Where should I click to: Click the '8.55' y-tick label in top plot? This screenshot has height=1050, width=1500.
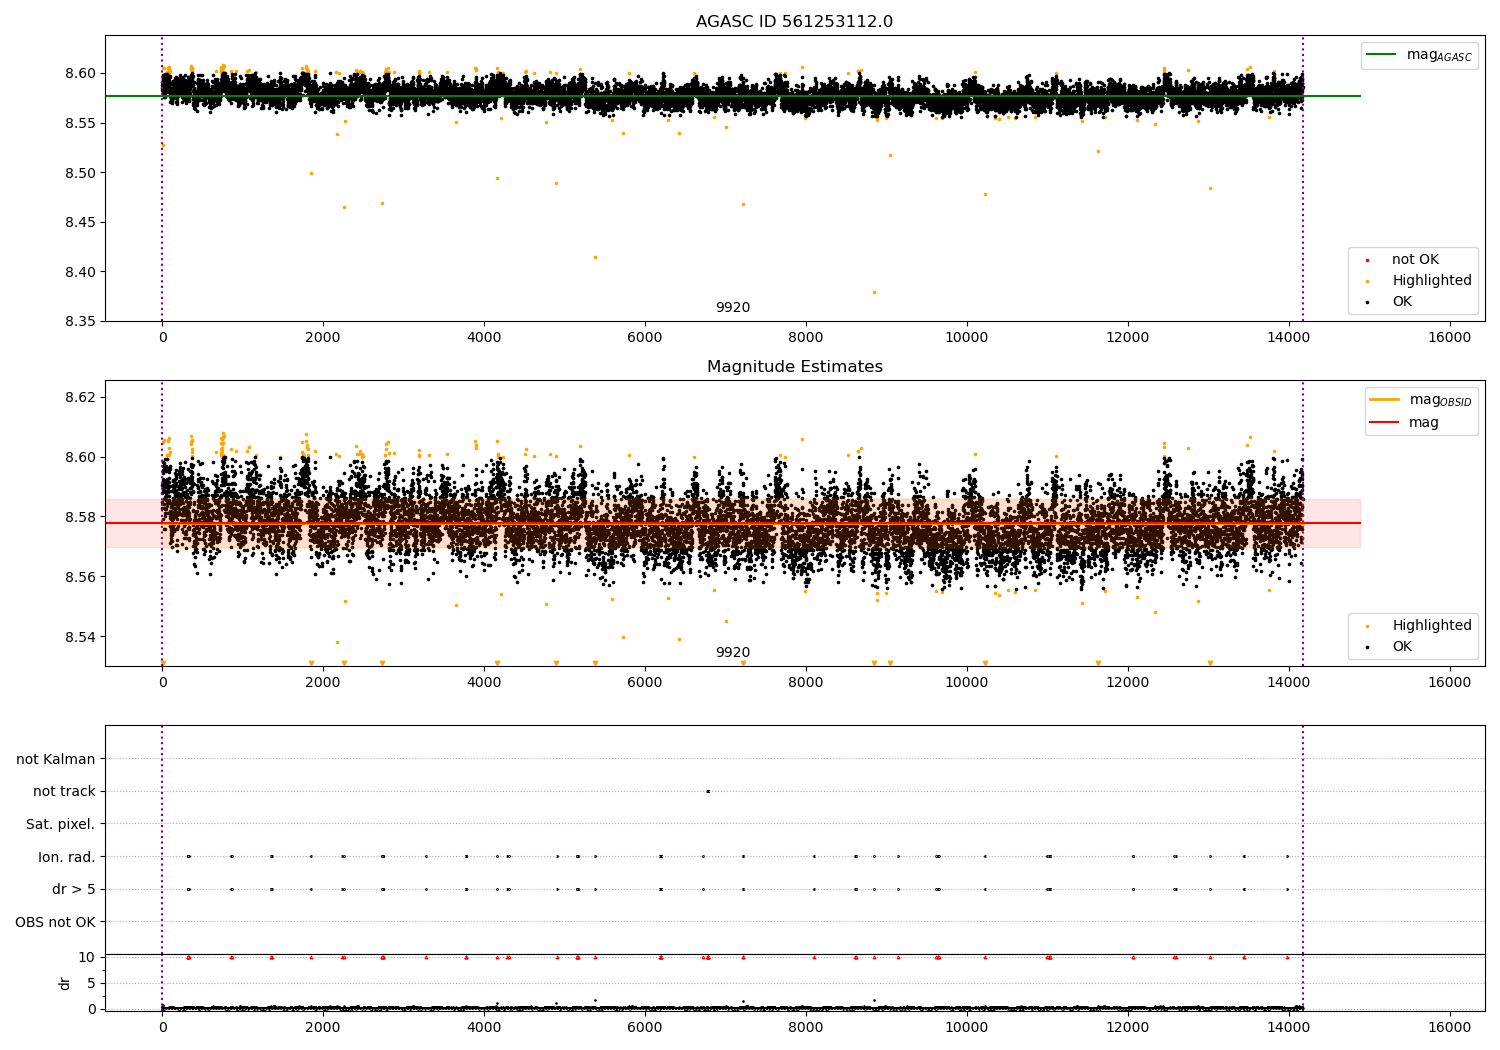81,123
